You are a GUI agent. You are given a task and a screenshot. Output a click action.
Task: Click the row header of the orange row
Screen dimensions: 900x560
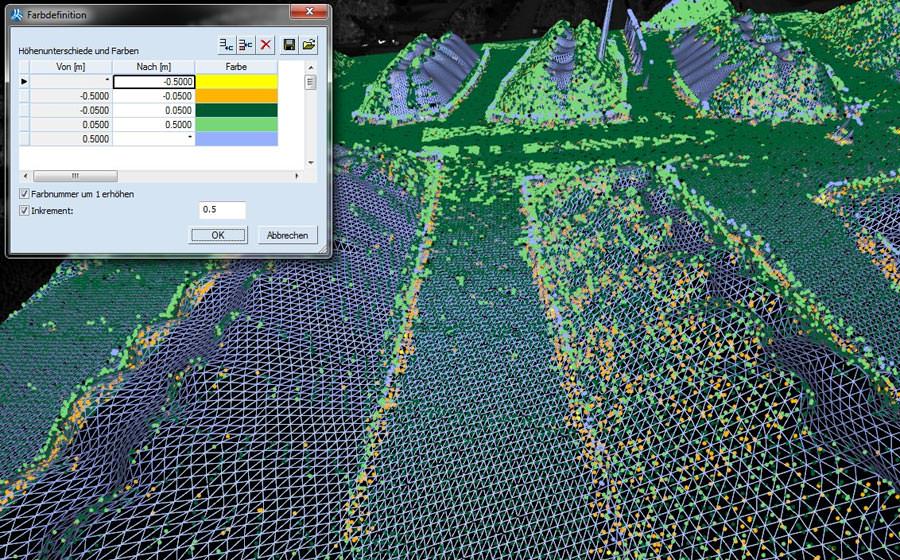coord(24,96)
